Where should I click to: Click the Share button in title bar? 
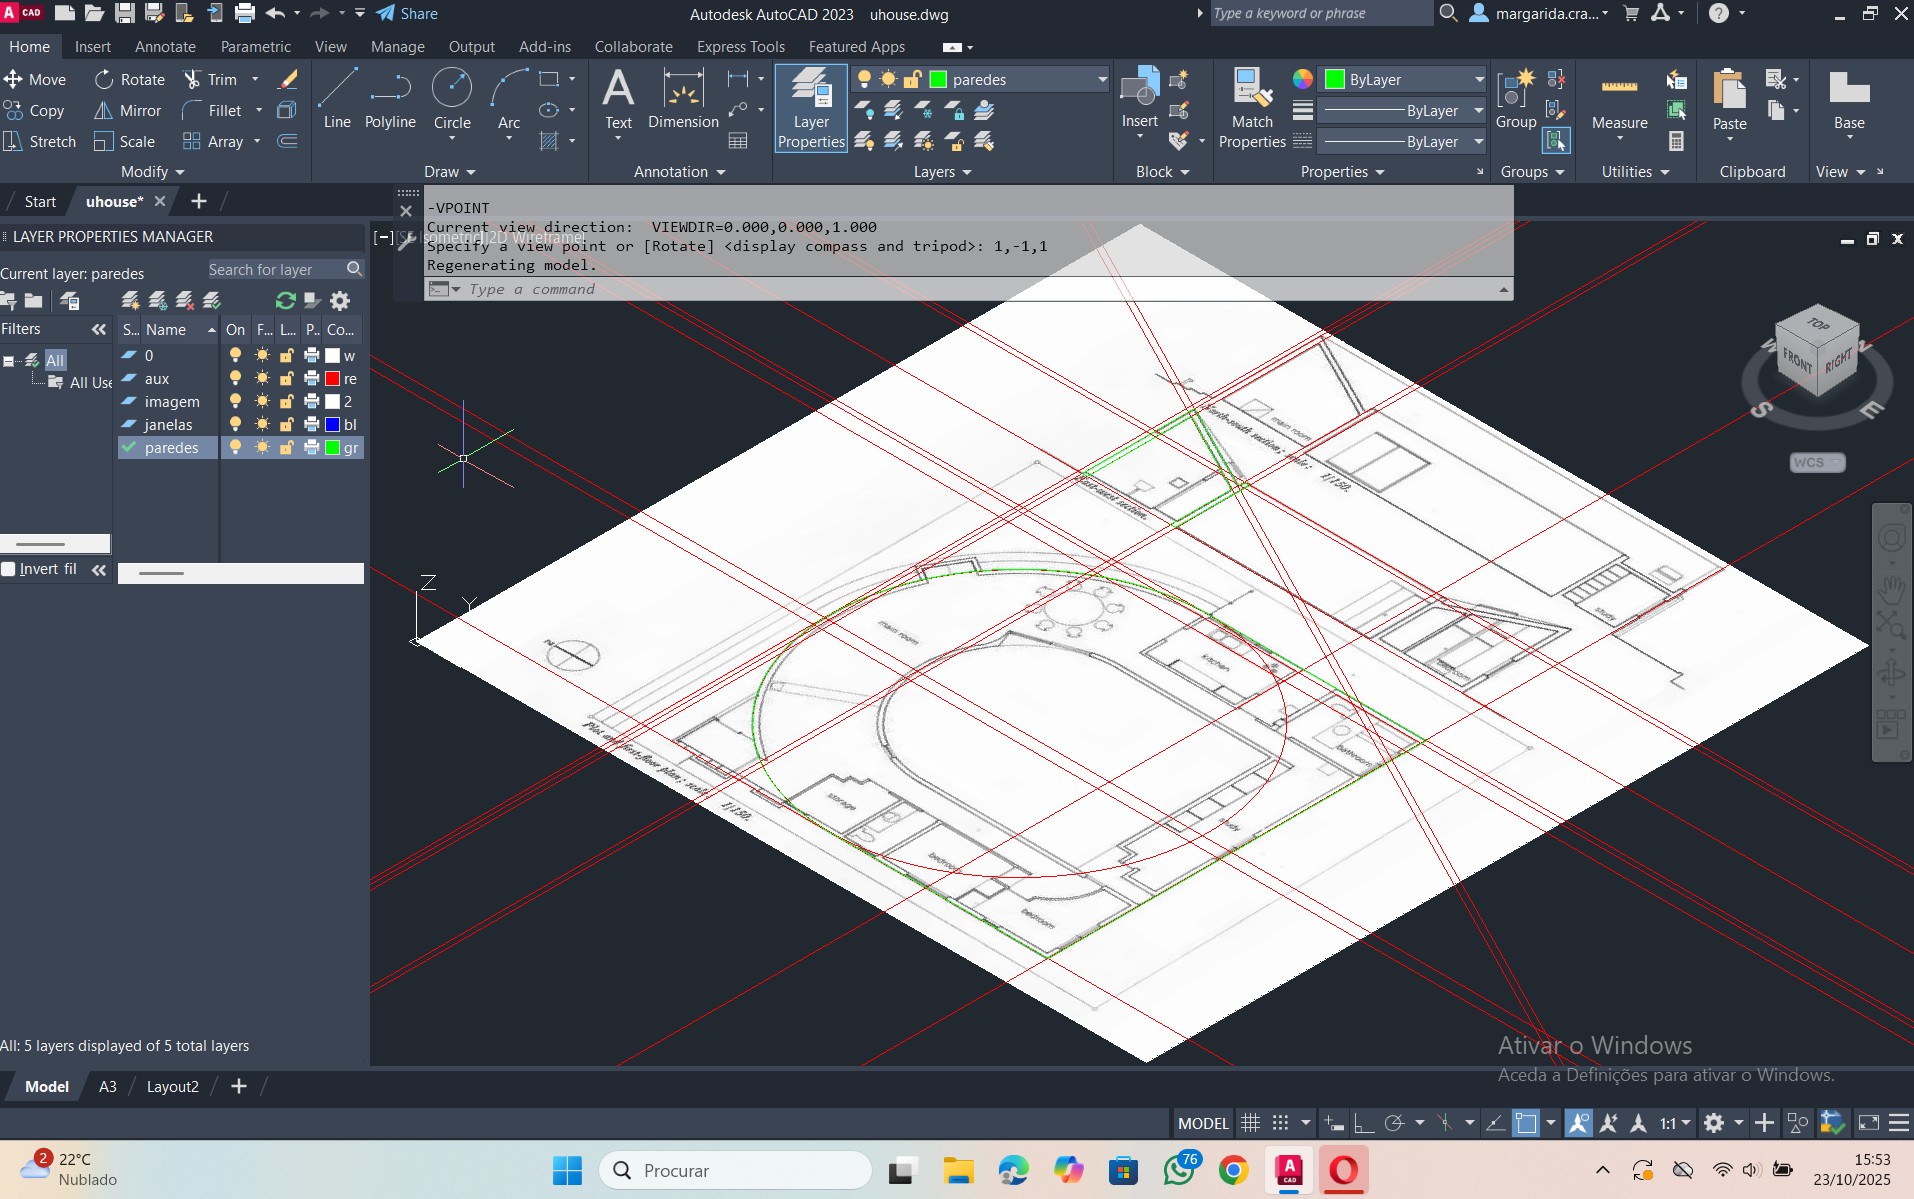pyautogui.click(x=407, y=14)
